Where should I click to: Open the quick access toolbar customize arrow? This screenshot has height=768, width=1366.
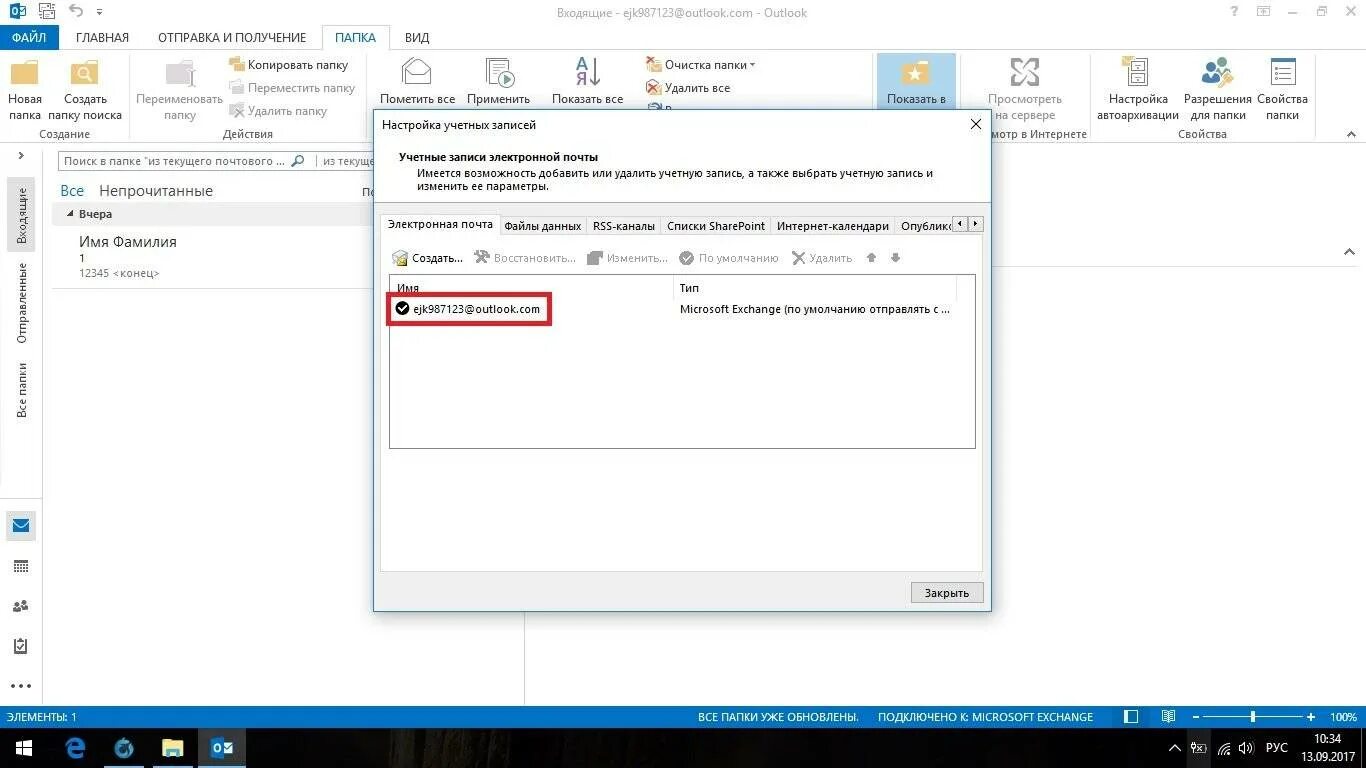coord(99,12)
